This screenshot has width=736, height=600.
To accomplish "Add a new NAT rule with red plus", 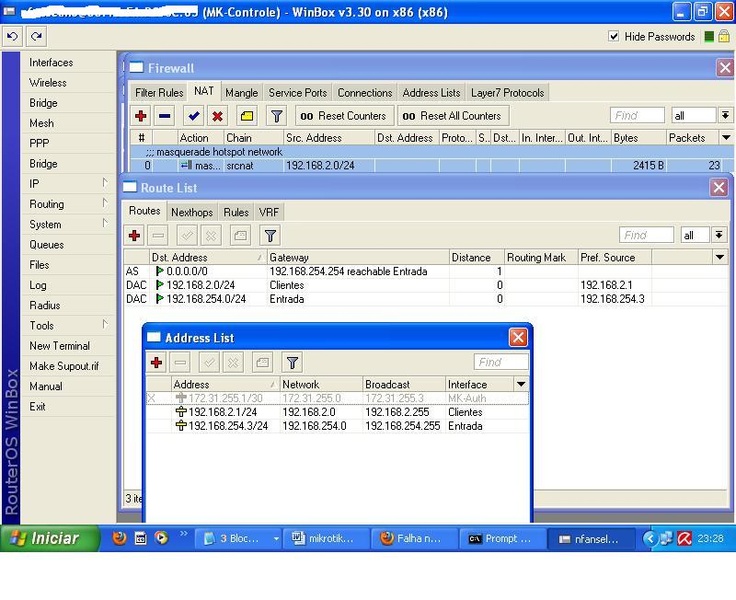I will (x=140, y=116).
